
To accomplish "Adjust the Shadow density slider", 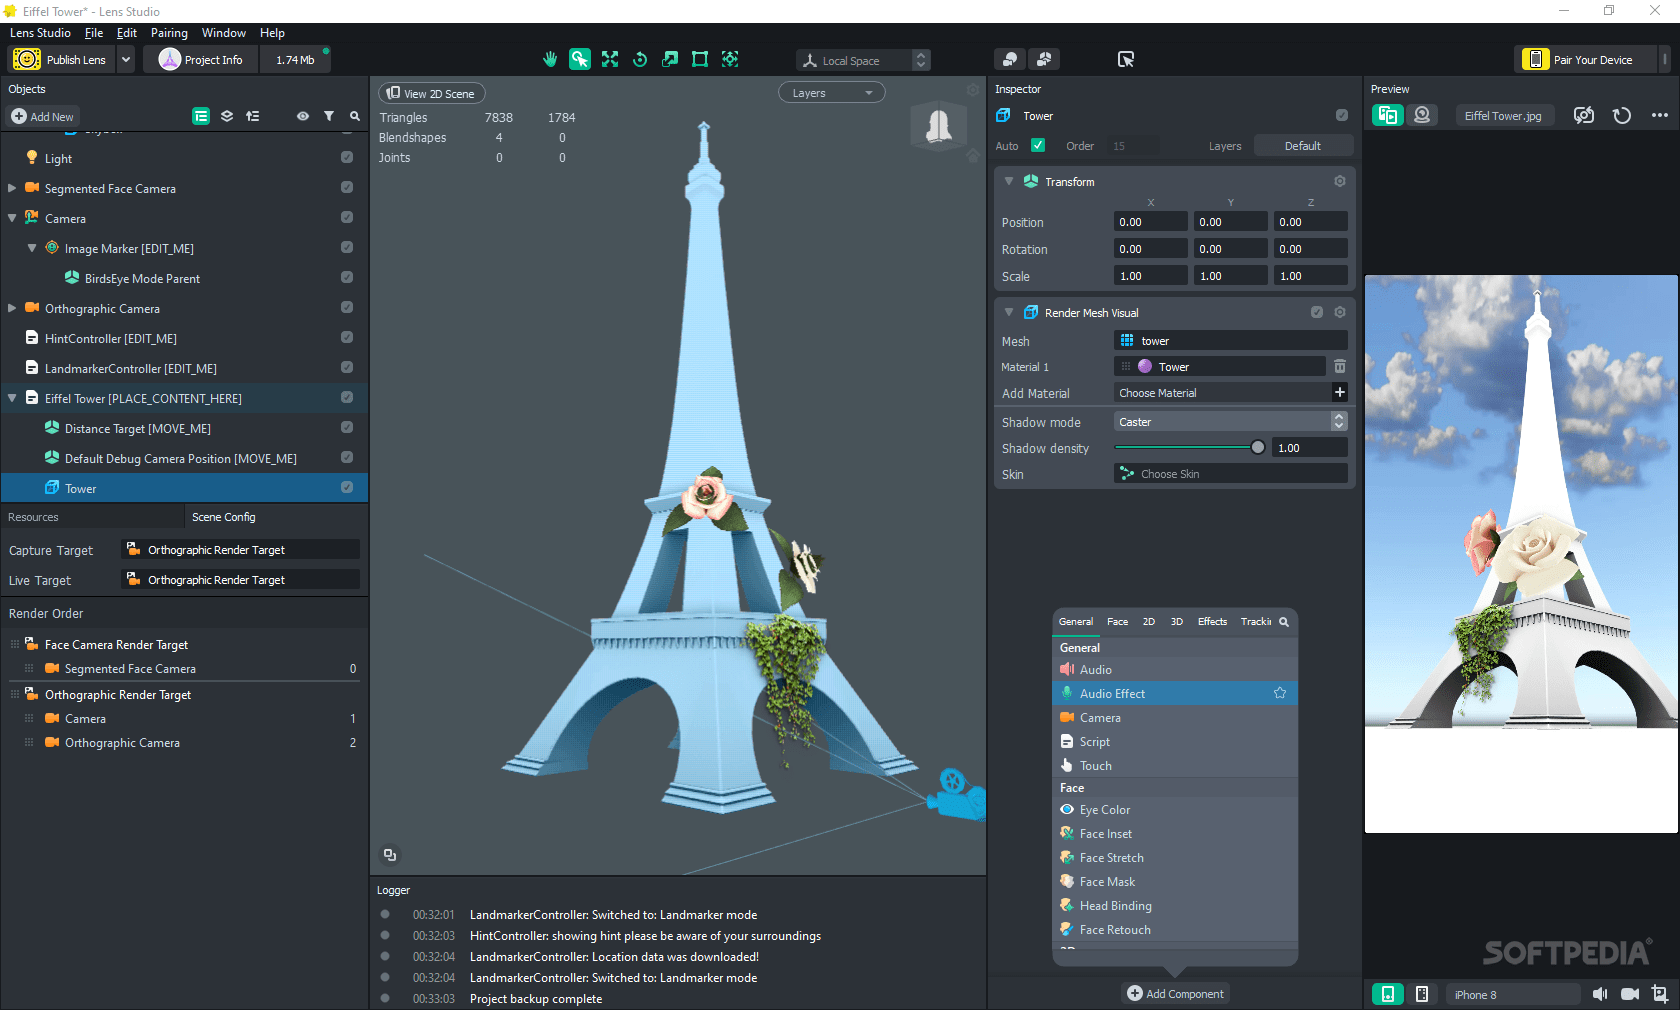I will [1257, 447].
